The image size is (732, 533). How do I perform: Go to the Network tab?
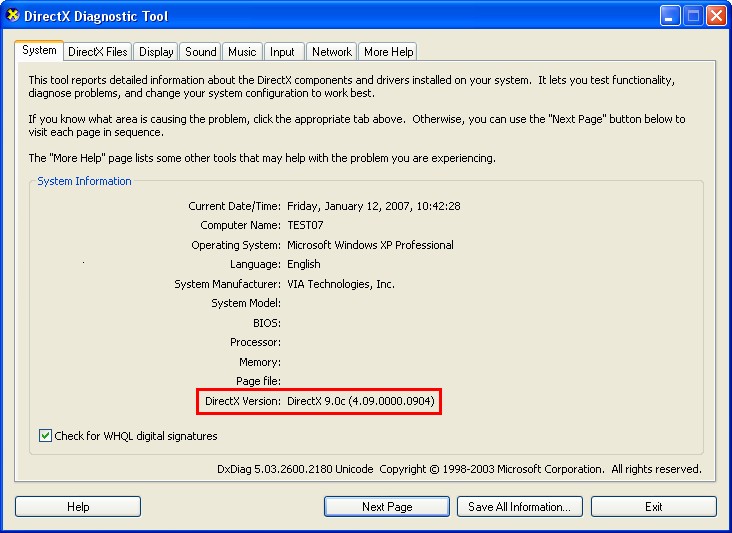pyautogui.click(x=332, y=52)
